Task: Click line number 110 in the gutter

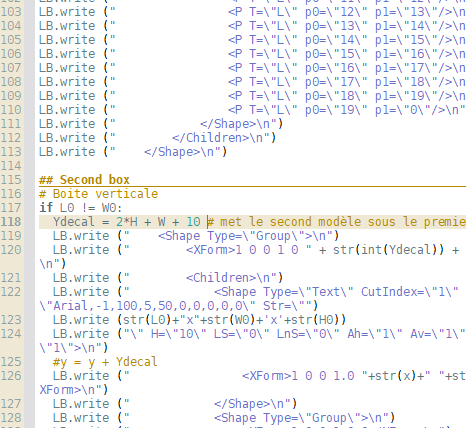Action: coord(11,110)
